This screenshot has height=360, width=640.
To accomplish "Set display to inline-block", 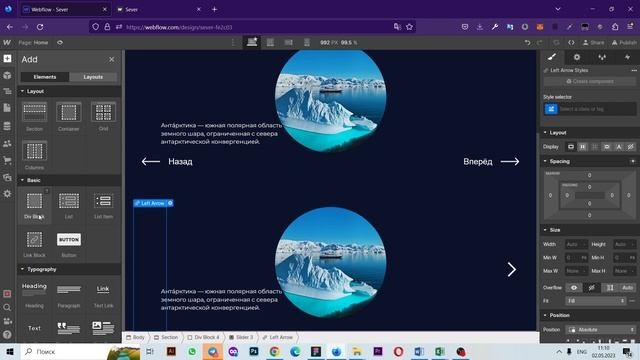I will tap(607, 147).
